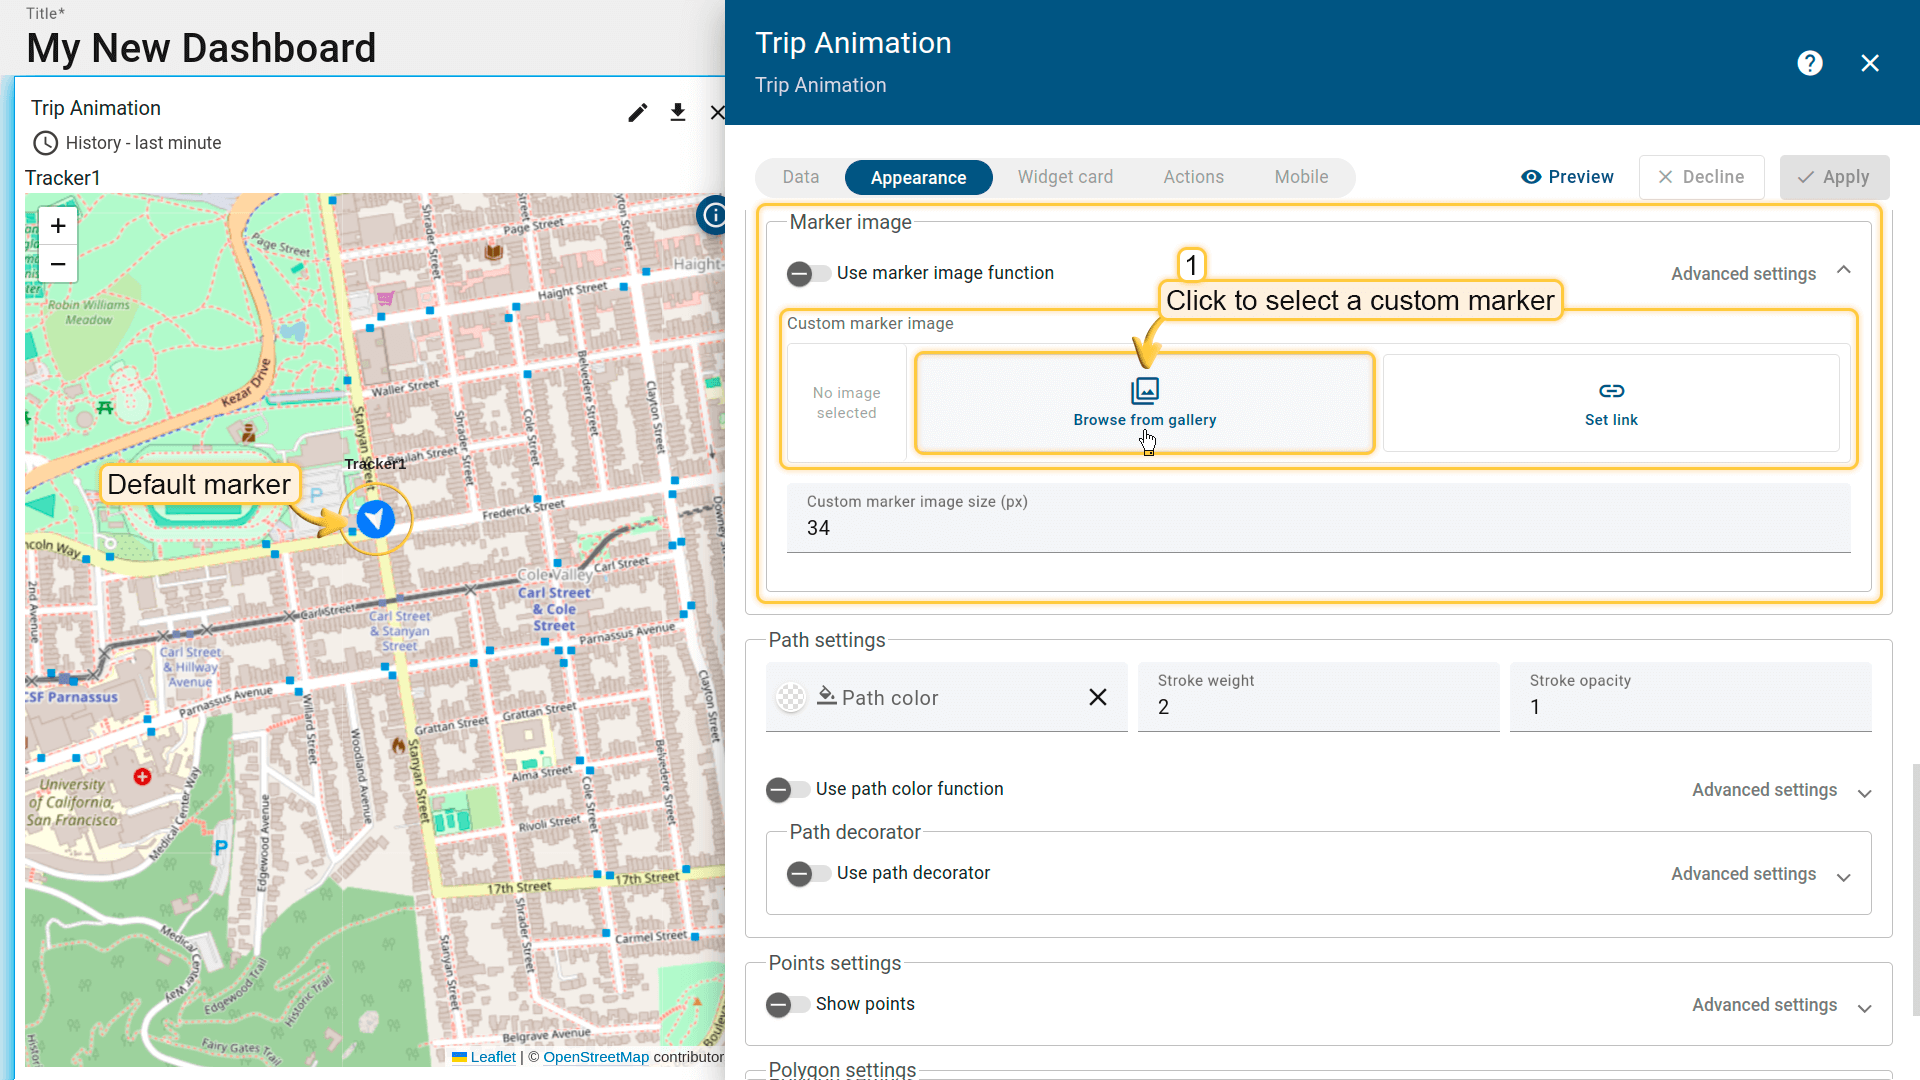The width and height of the screenshot is (1920, 1080).
Task: Expand path color function advanced settings
Action: 1864,793
